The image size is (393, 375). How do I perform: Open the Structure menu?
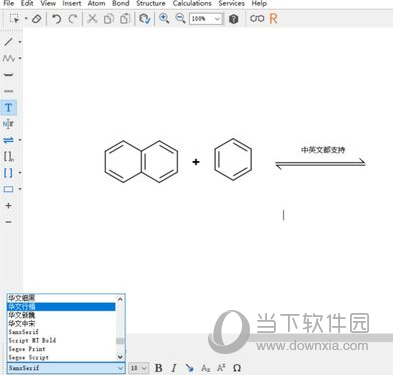pyautogui.click(x=151, y=3)
